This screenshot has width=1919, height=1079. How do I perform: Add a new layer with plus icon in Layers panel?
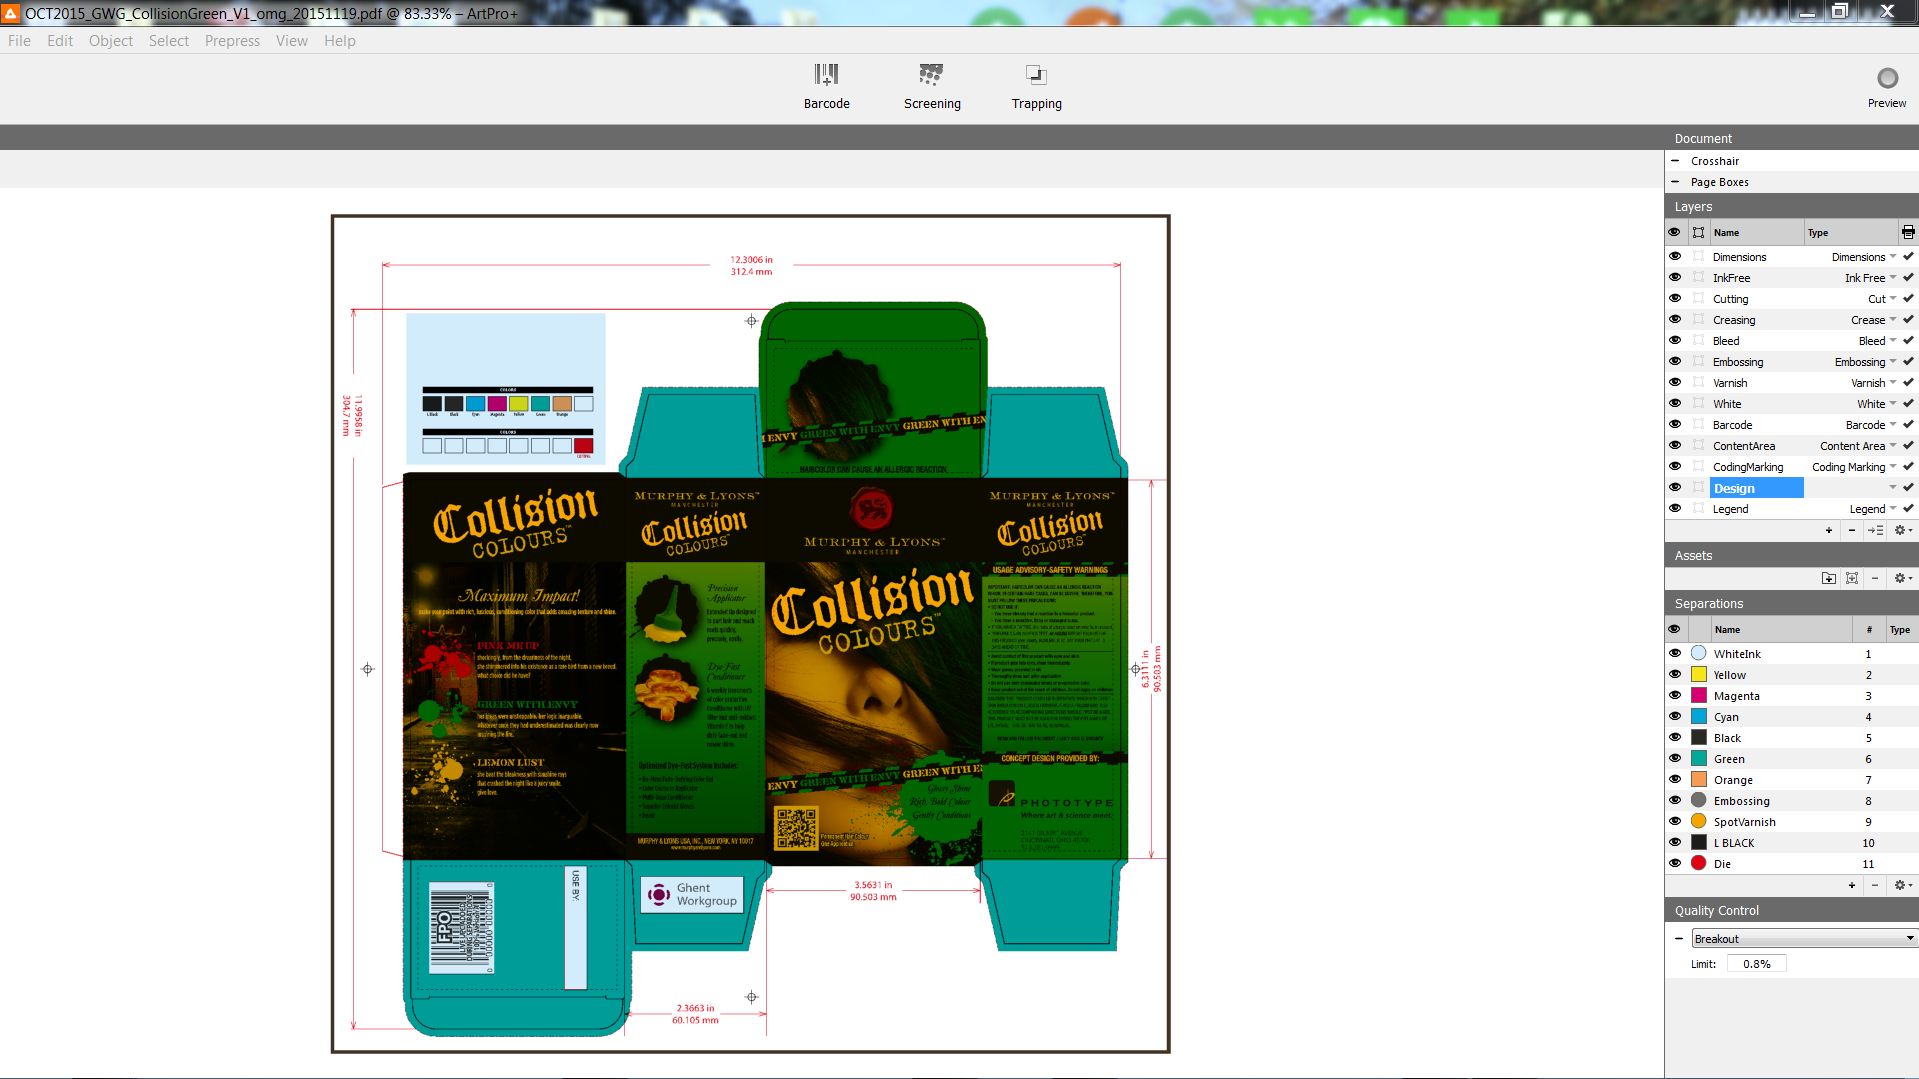(x=1829, y=530)
